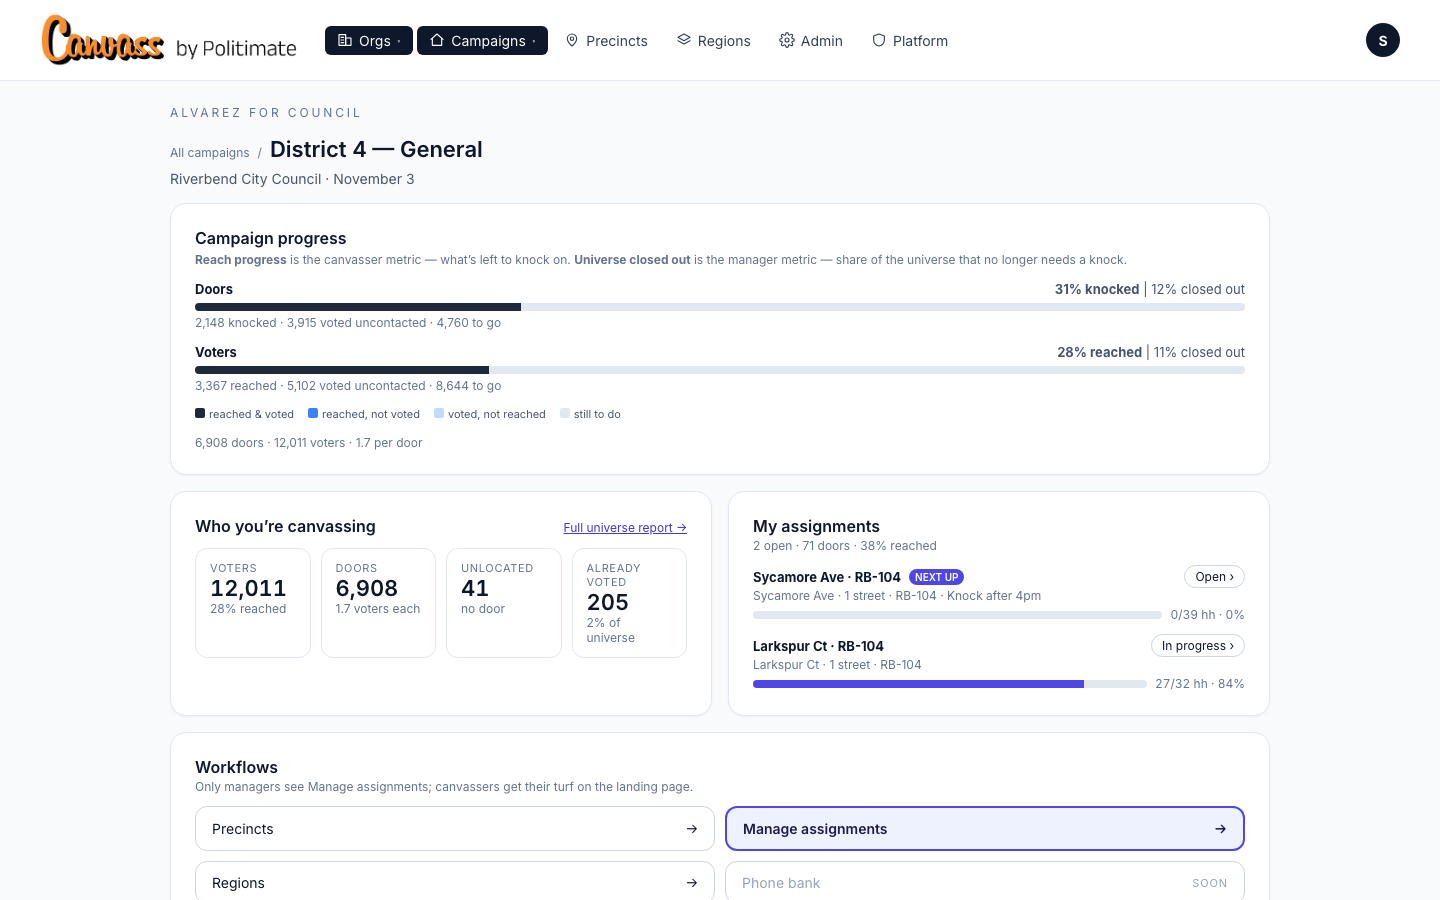Click the shield icon beside Platform
The width and height of the screenshot is (1440, 900).
coord(879,40)
